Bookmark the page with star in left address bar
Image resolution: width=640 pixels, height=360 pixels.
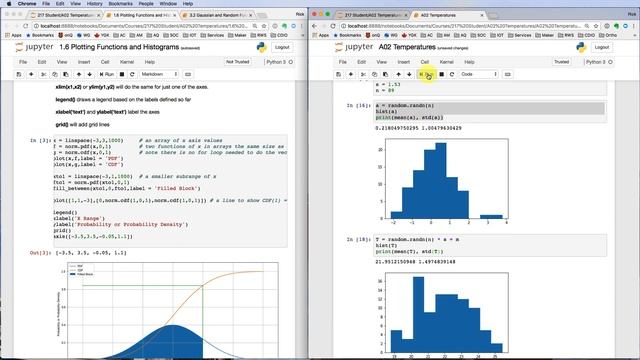pyautogui.click(x=264, y=26)
